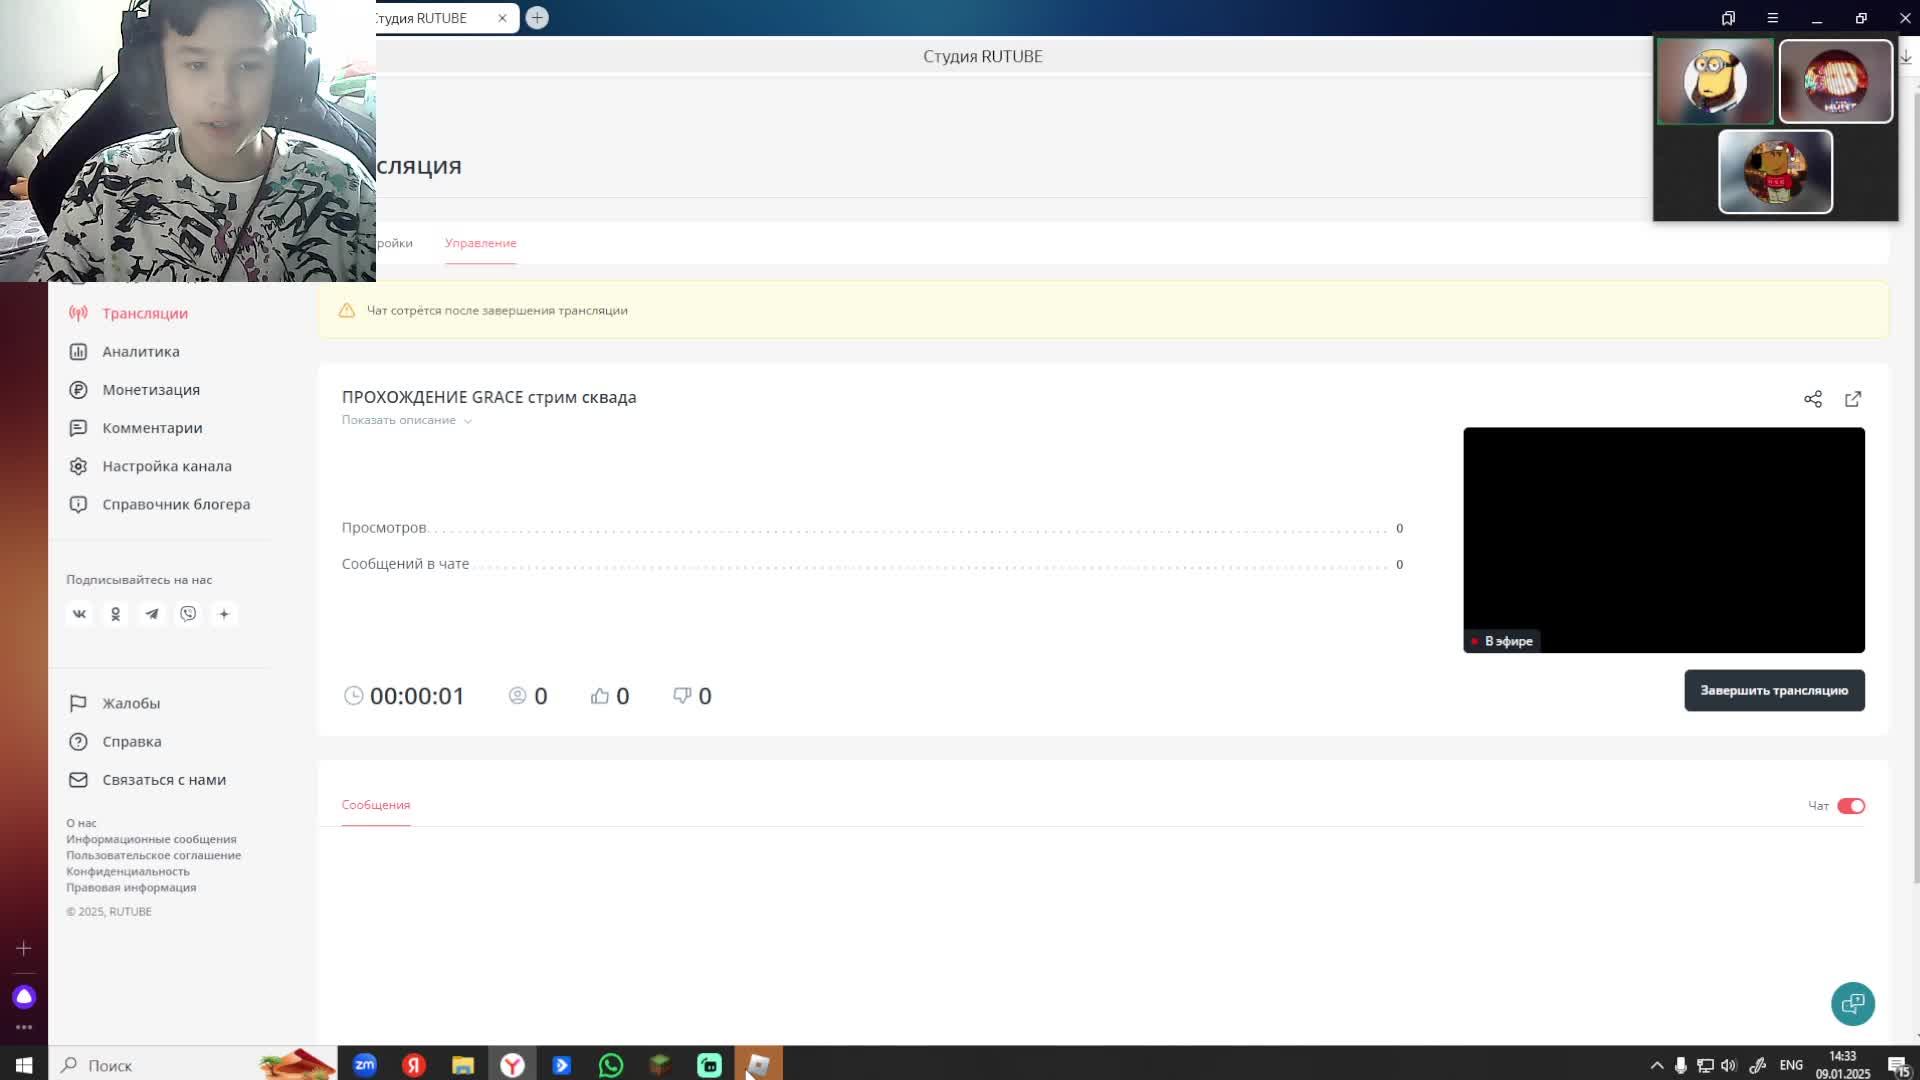Click the VK social icon
Viewport: 1920px width, 1080px height.
(x=79, y=614)
